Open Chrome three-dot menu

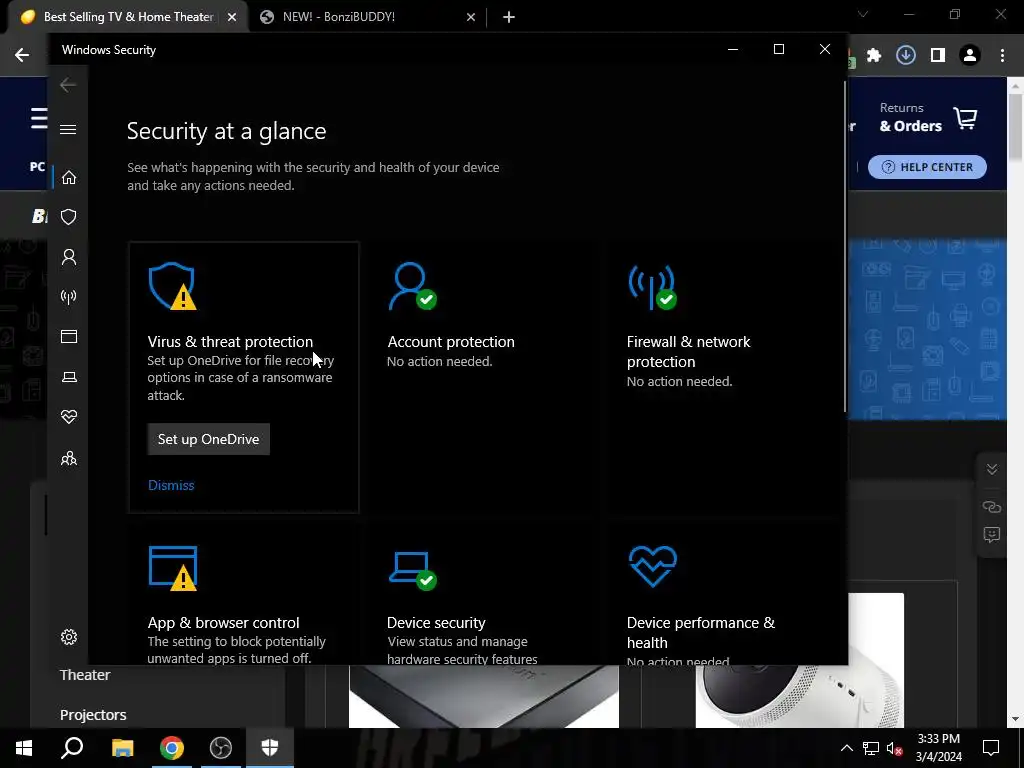point(1002,56)
